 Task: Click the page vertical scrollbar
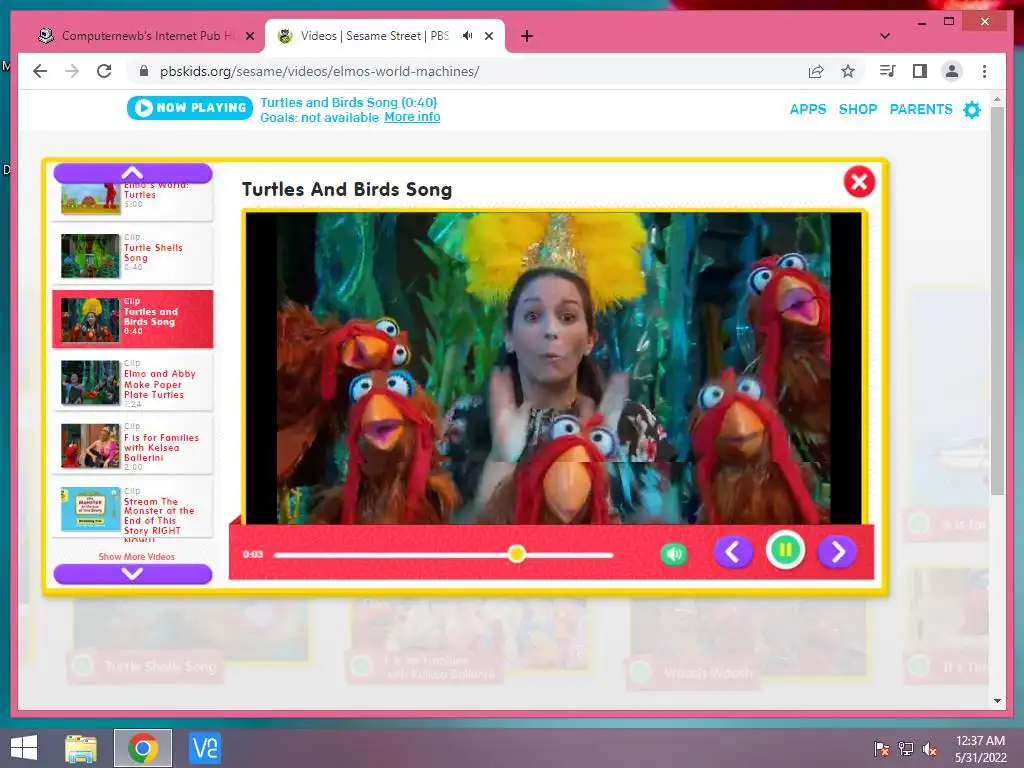(x=997, y=301)
